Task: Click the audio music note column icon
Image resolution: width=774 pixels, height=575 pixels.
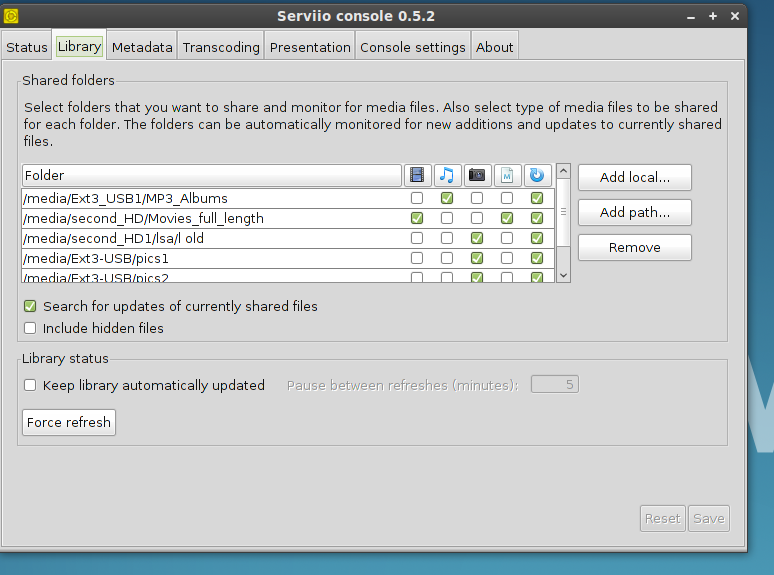Action: (x=447, y=176)
